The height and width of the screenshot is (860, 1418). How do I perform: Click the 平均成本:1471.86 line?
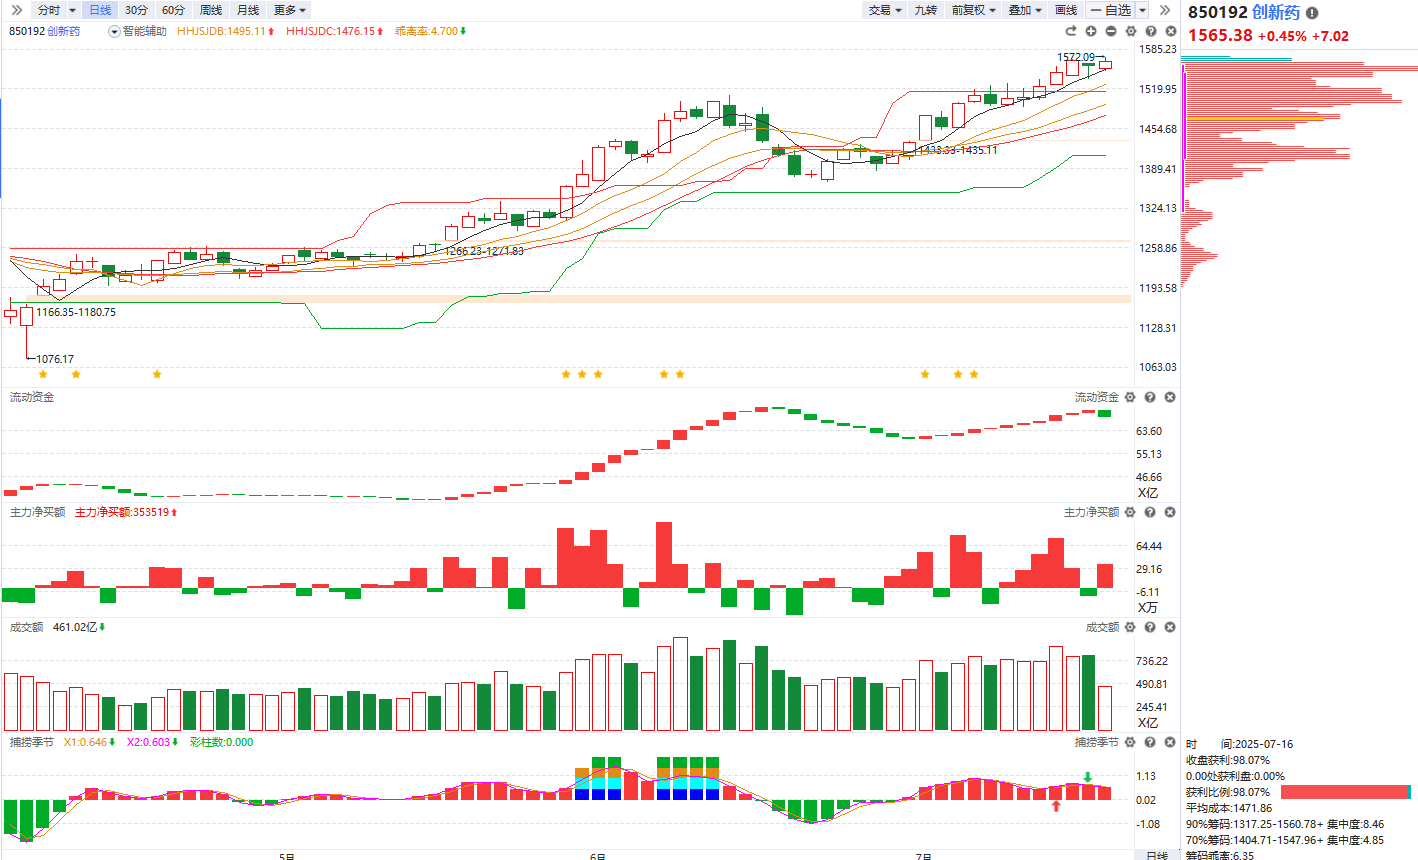1229,808
